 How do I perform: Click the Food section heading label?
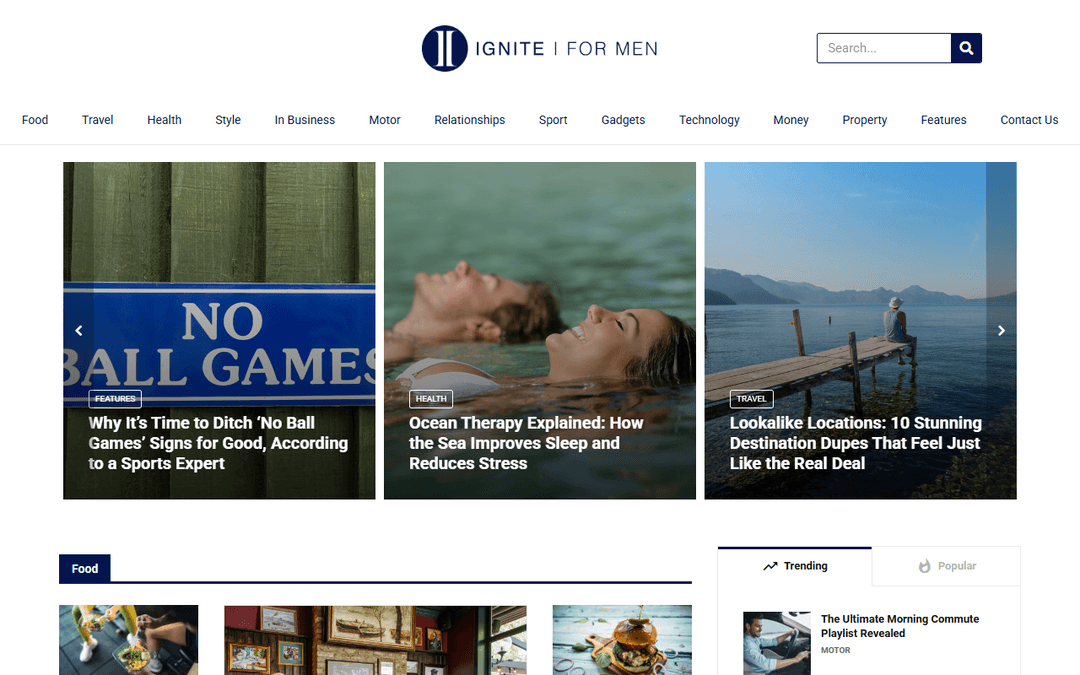point(85,569)
